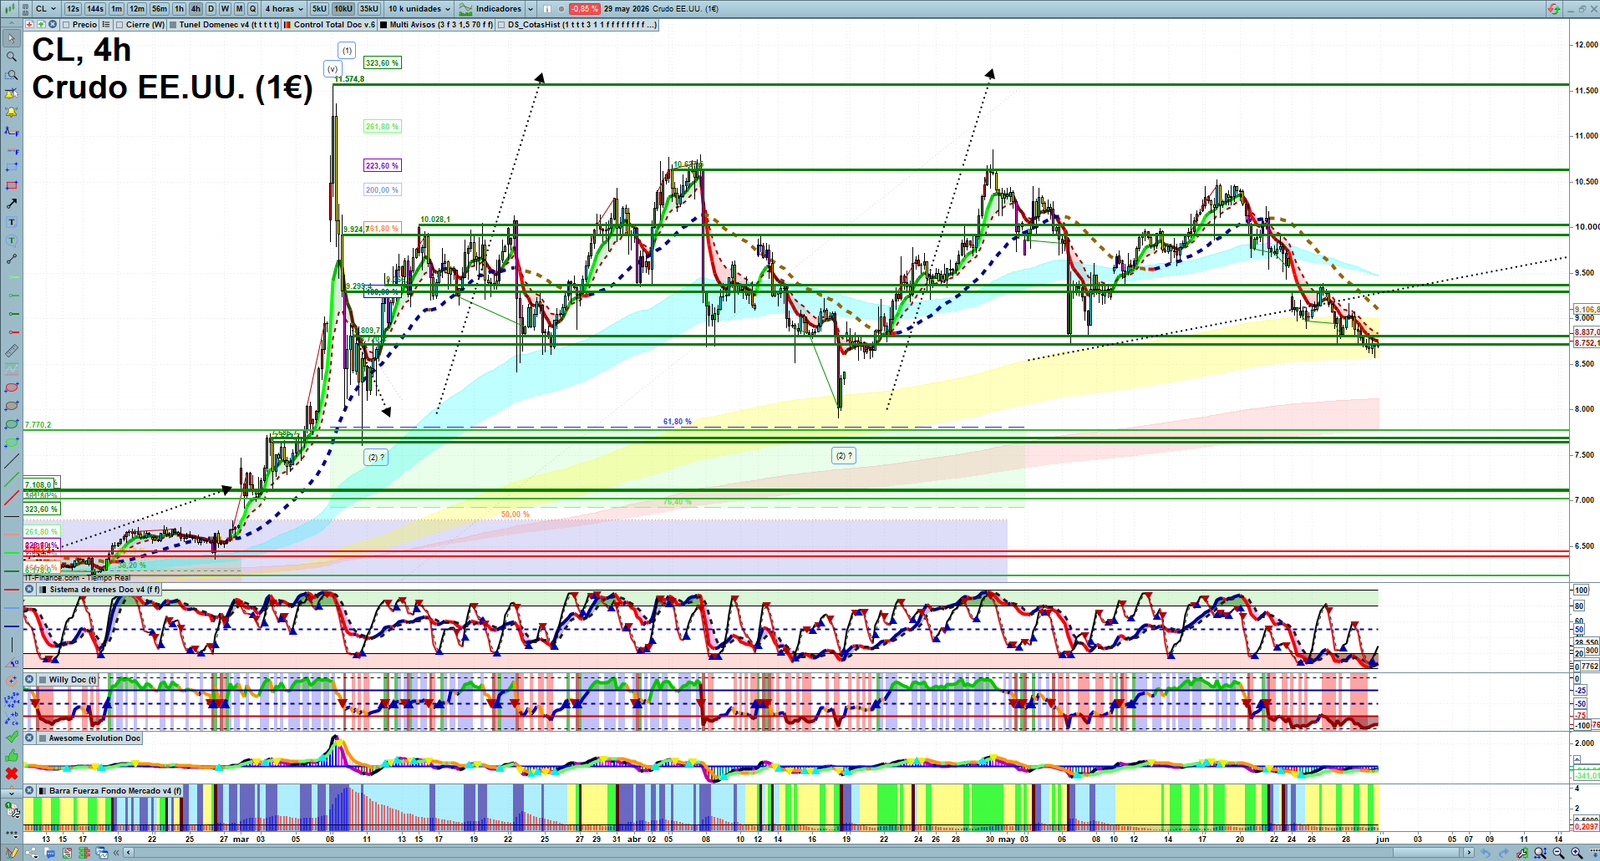Click the Multi Avisos indicator label
The width and height of the screenshot is (1600, 861).
[441, 24]
